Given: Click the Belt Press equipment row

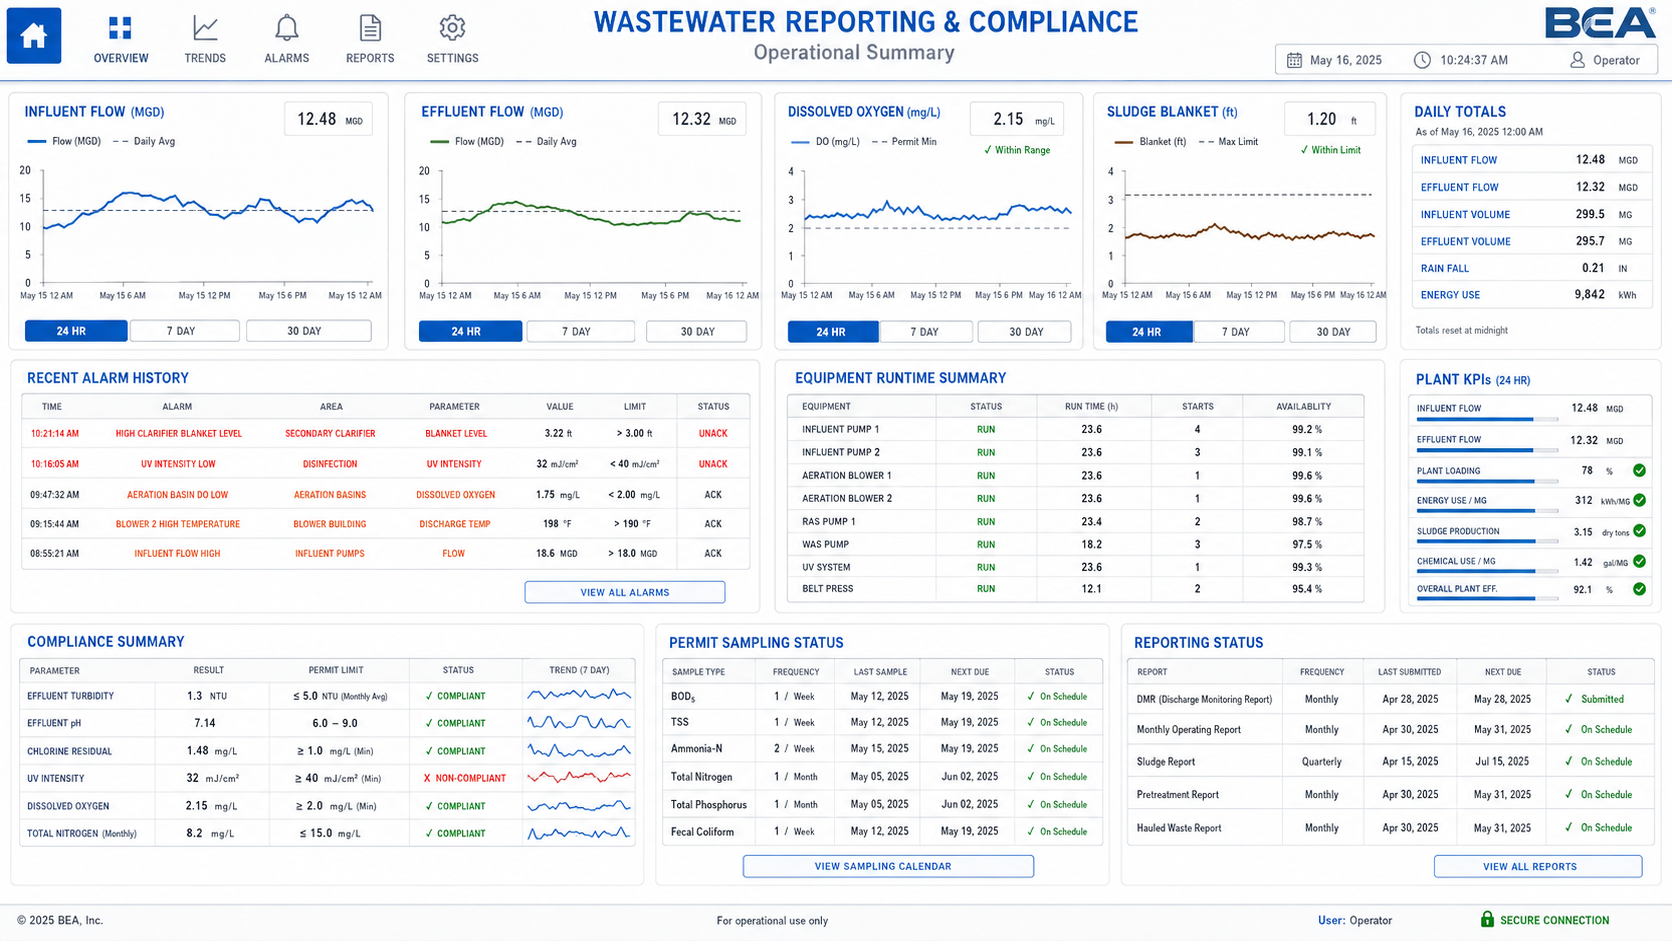Looking at the screenshot, I should click(x=1075, y=589).
